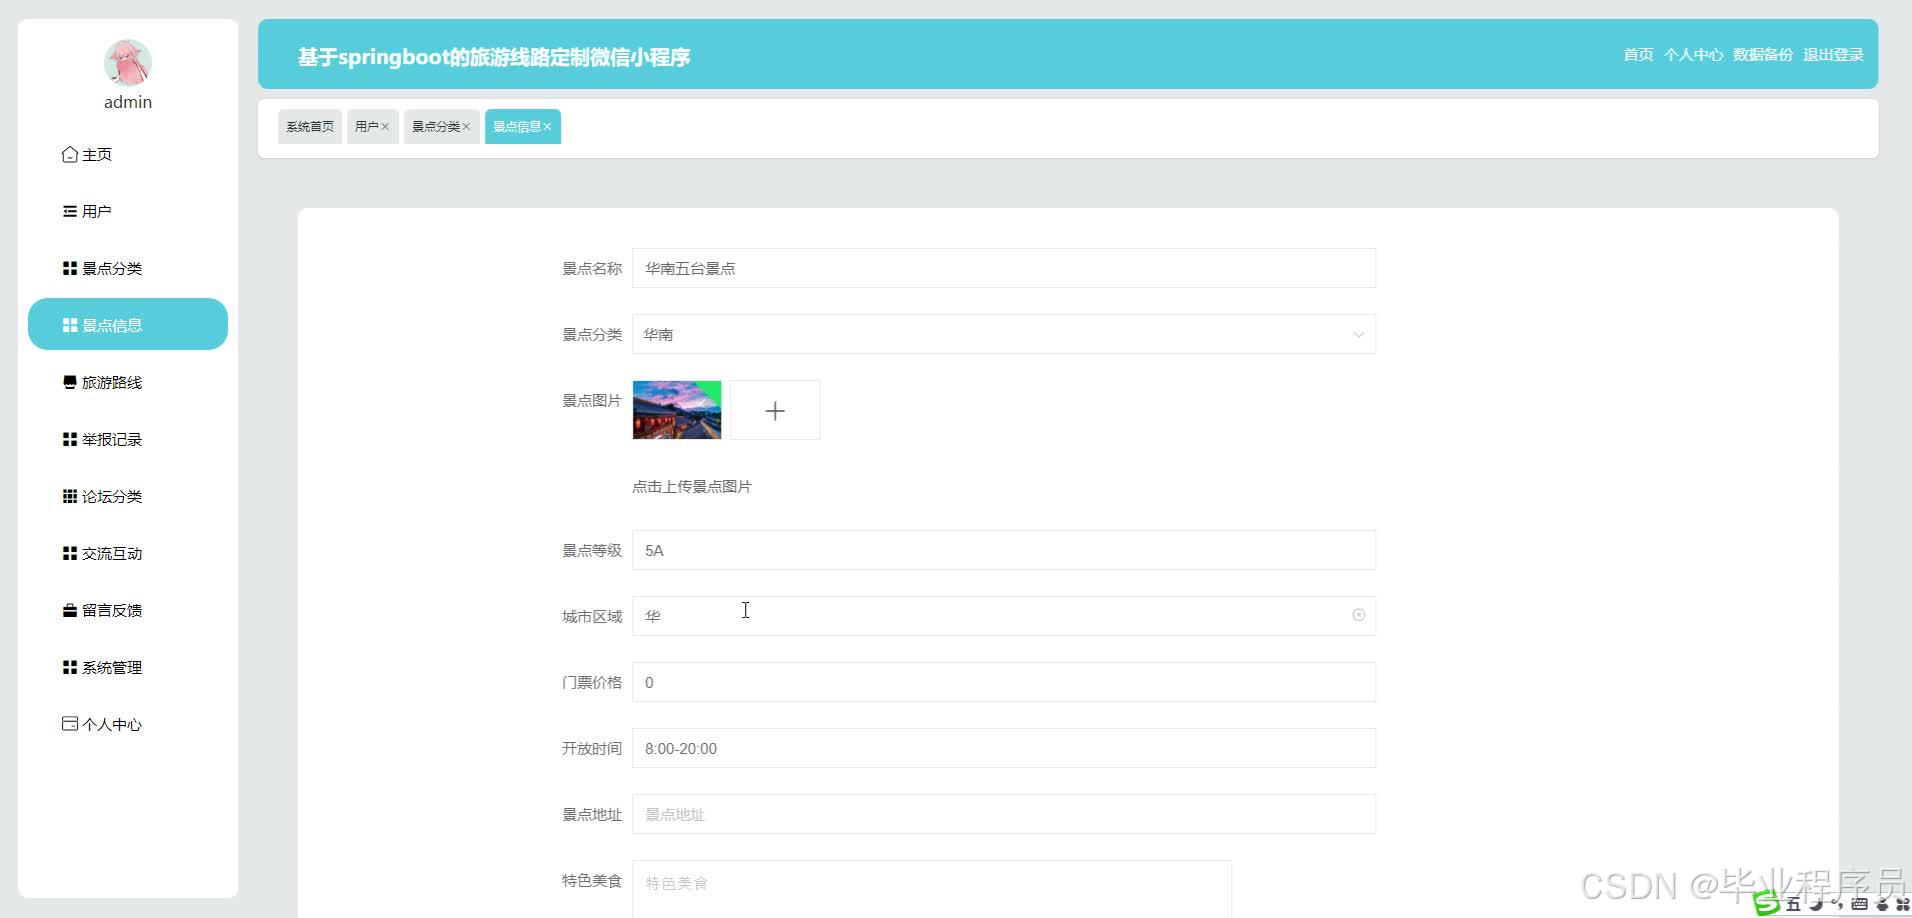Click the grid icon beside 交流互动

coord(70,553)
